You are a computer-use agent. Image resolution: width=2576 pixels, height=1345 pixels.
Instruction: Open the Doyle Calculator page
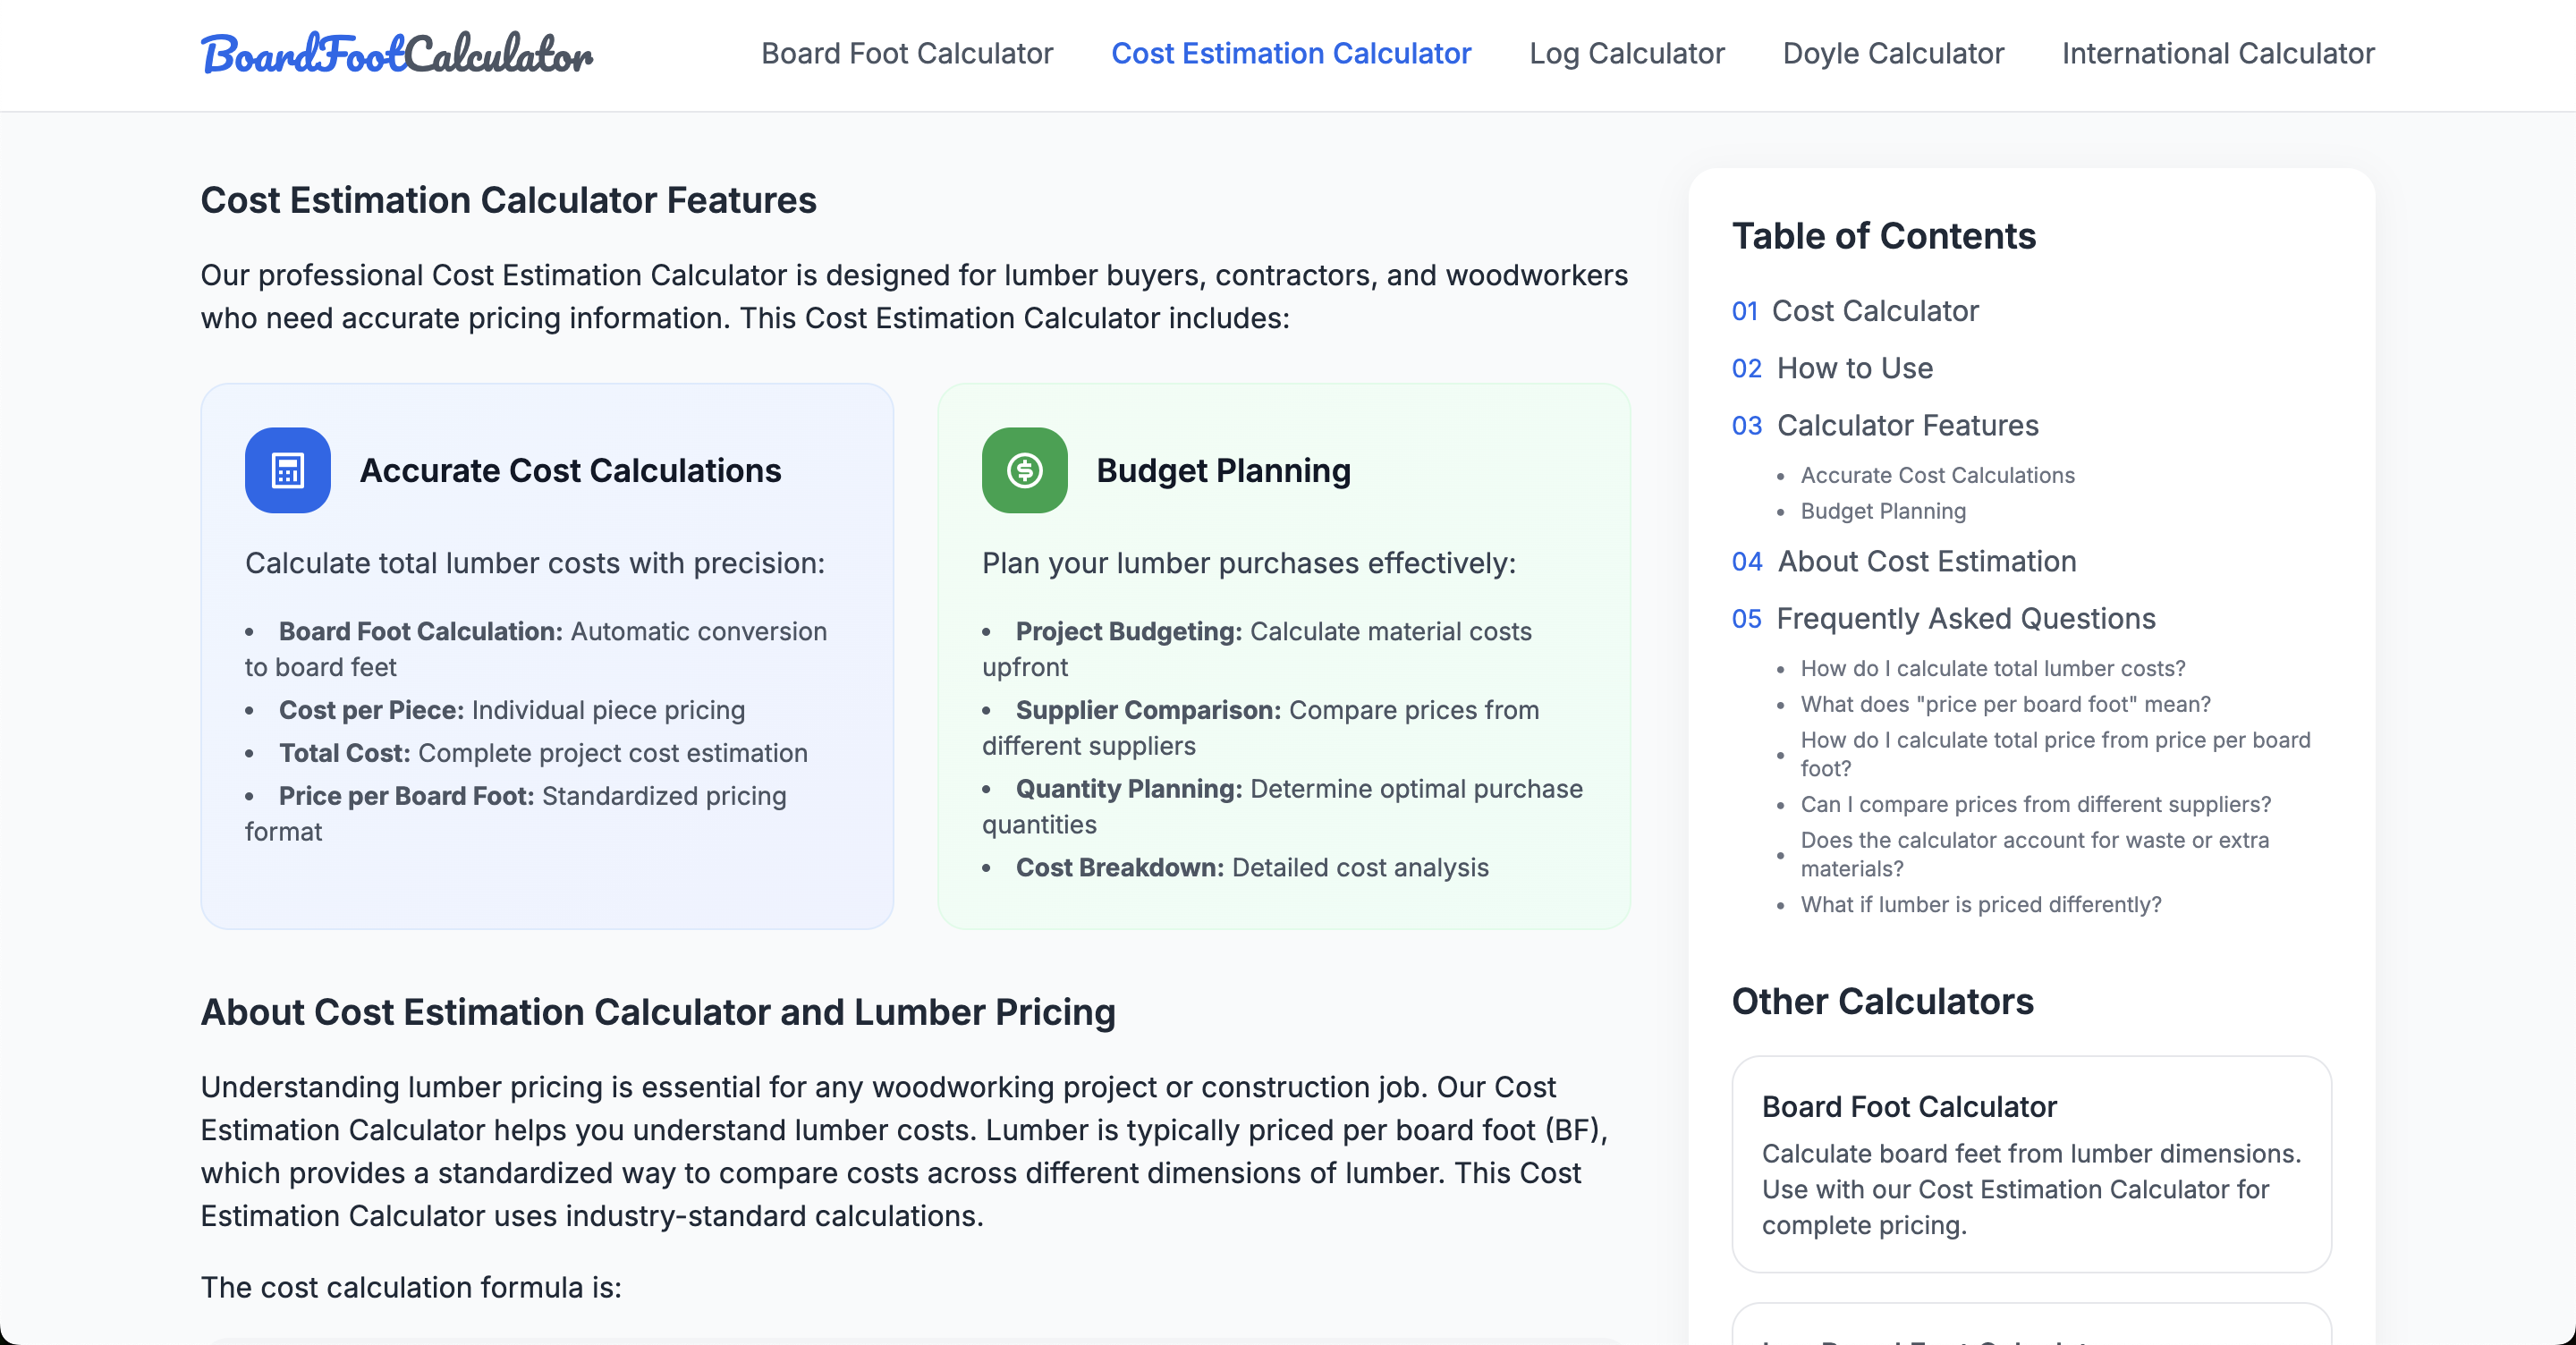point(1893,53)
